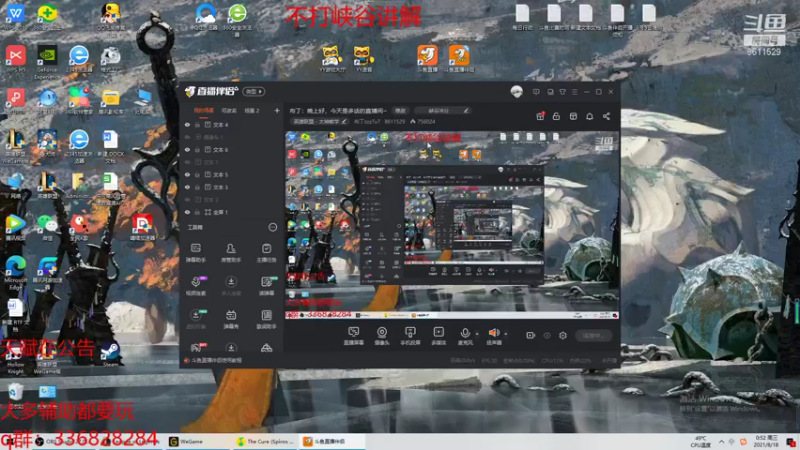Image resolution: width=800 pixels, height=450 pixels.
Task: Toggle visibility of 文本 4 source
Action: click(187, 124)
